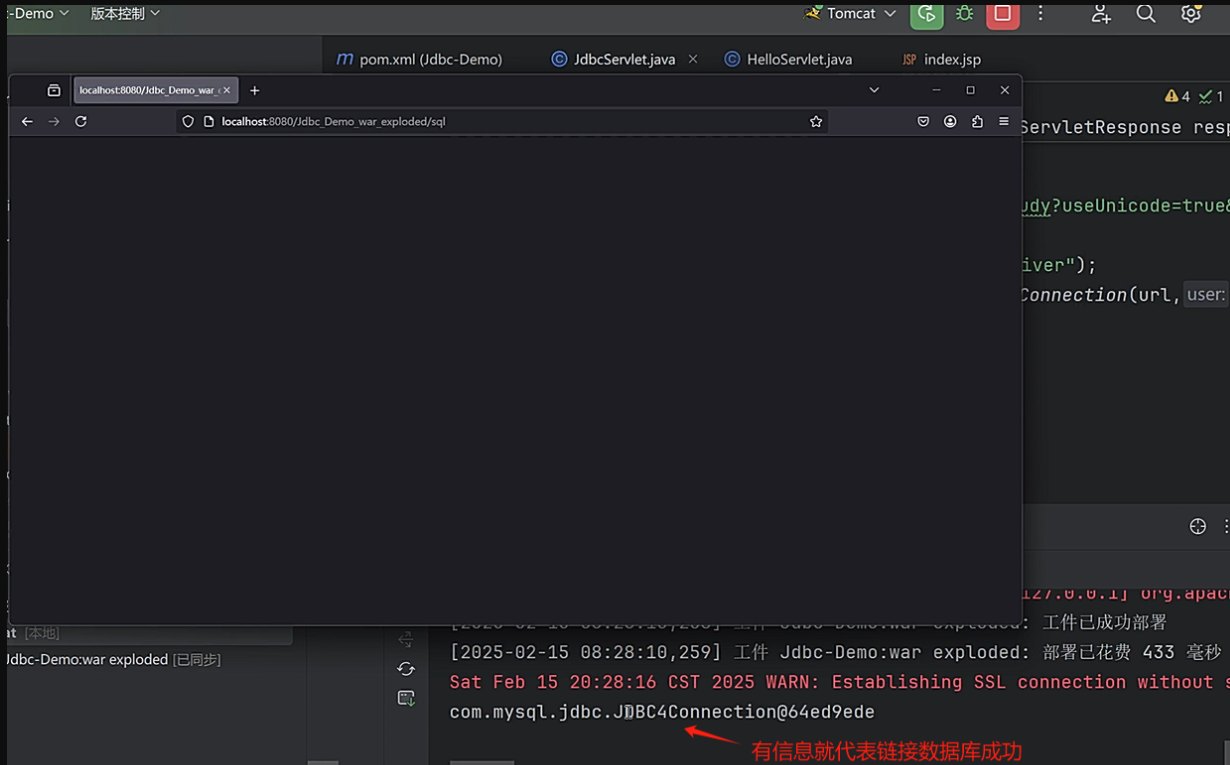1230x765 pixels.
Task: Go forward in the browser
Action: 54,121
